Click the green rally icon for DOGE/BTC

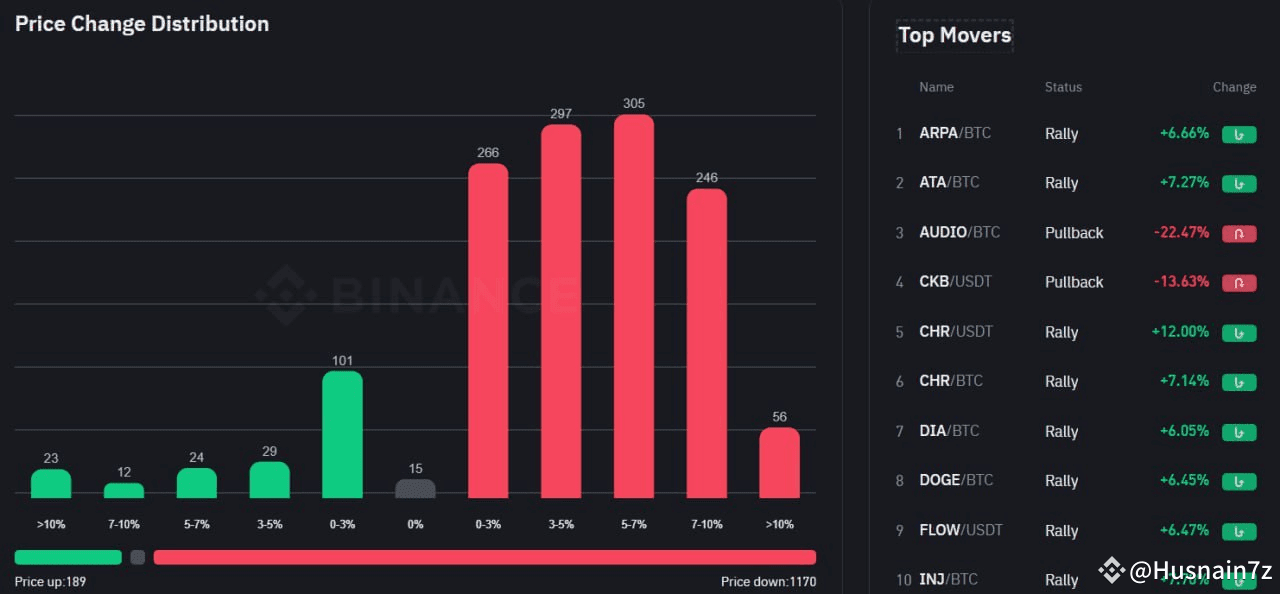(1239, 481)
